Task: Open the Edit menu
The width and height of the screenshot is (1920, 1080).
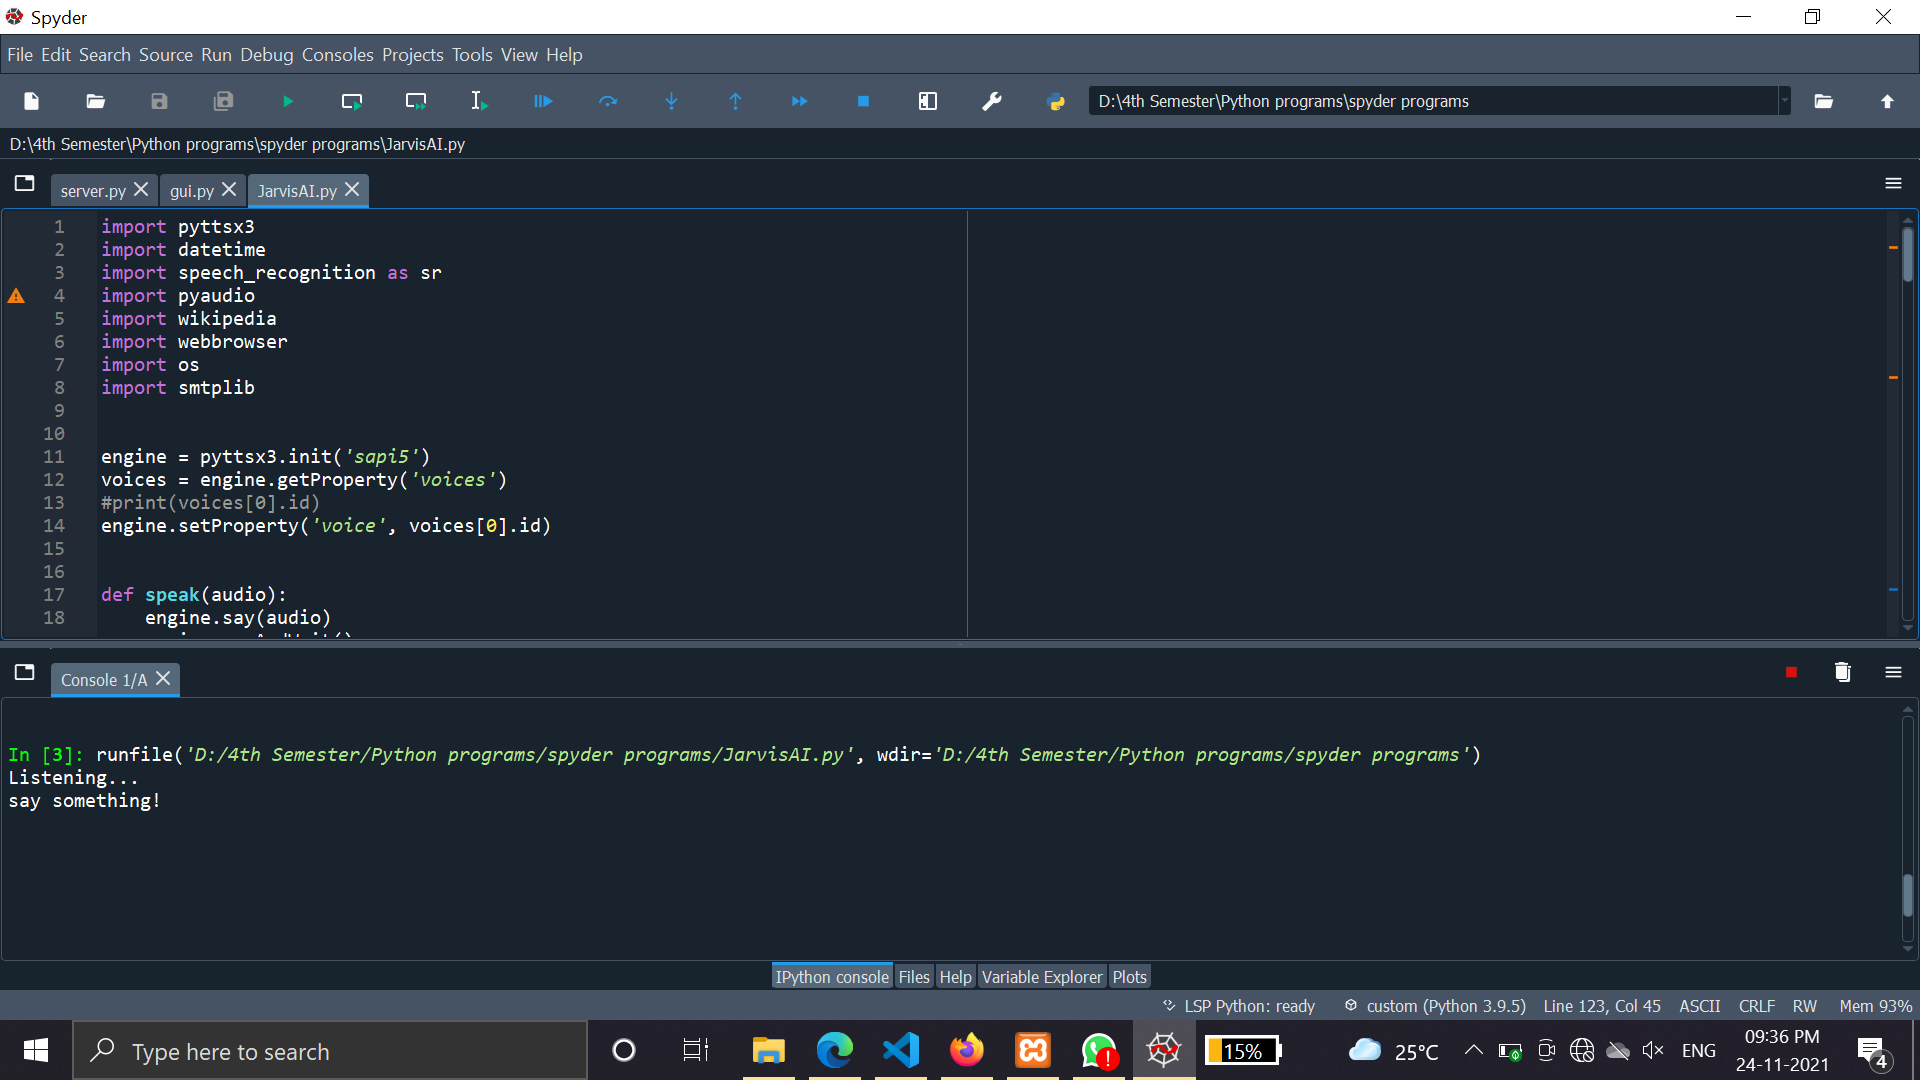Action: click(x=56, y=55)
